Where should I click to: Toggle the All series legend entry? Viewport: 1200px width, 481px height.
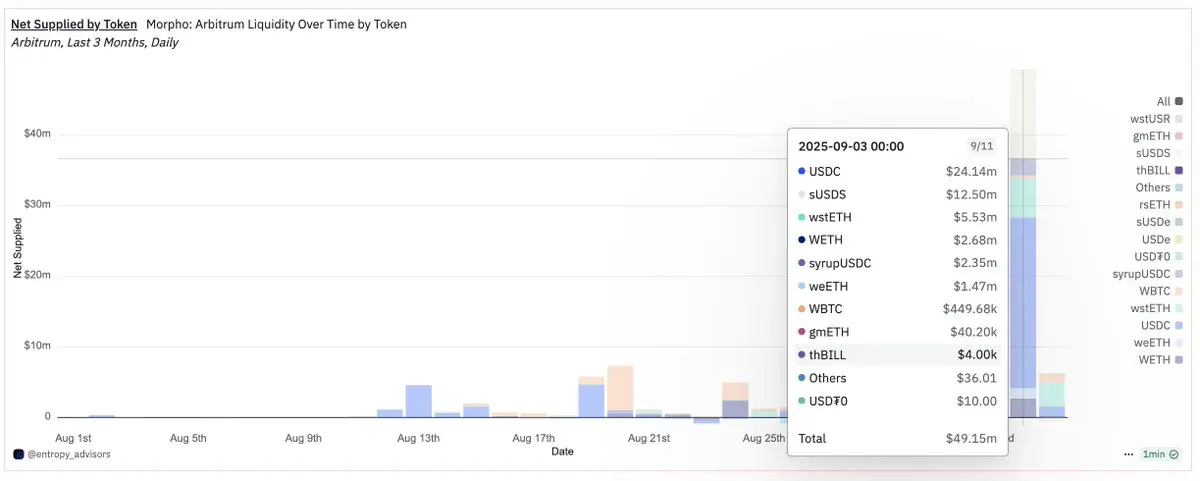click(1170, 101)
